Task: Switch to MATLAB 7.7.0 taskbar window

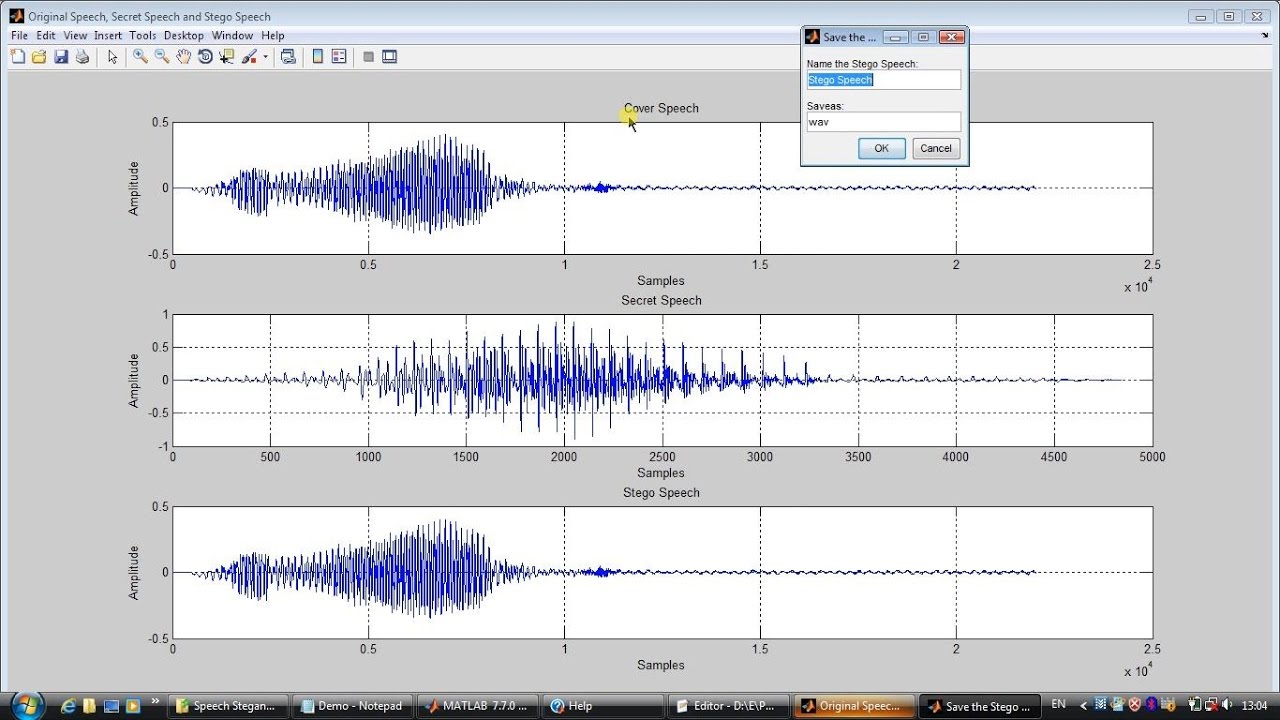Action: click(x=477, y=706)
